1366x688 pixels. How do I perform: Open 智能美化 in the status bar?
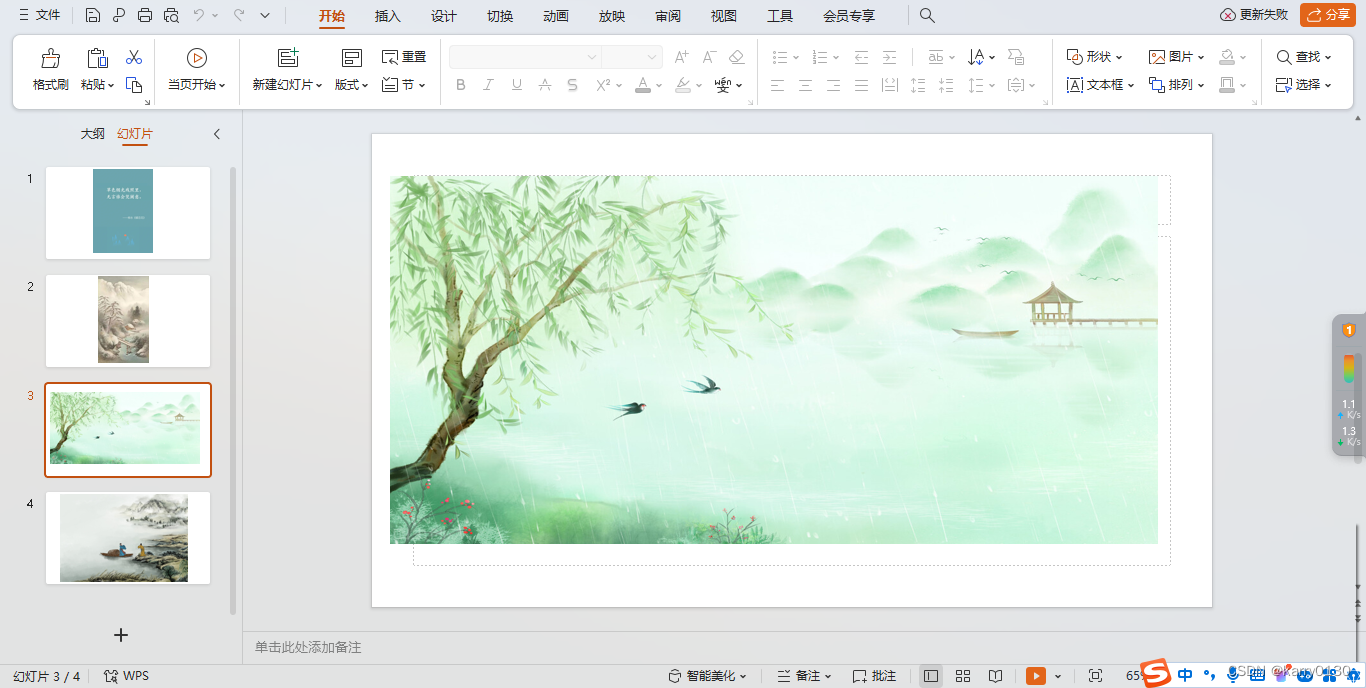pyautogui.click(x=708, y=676)
